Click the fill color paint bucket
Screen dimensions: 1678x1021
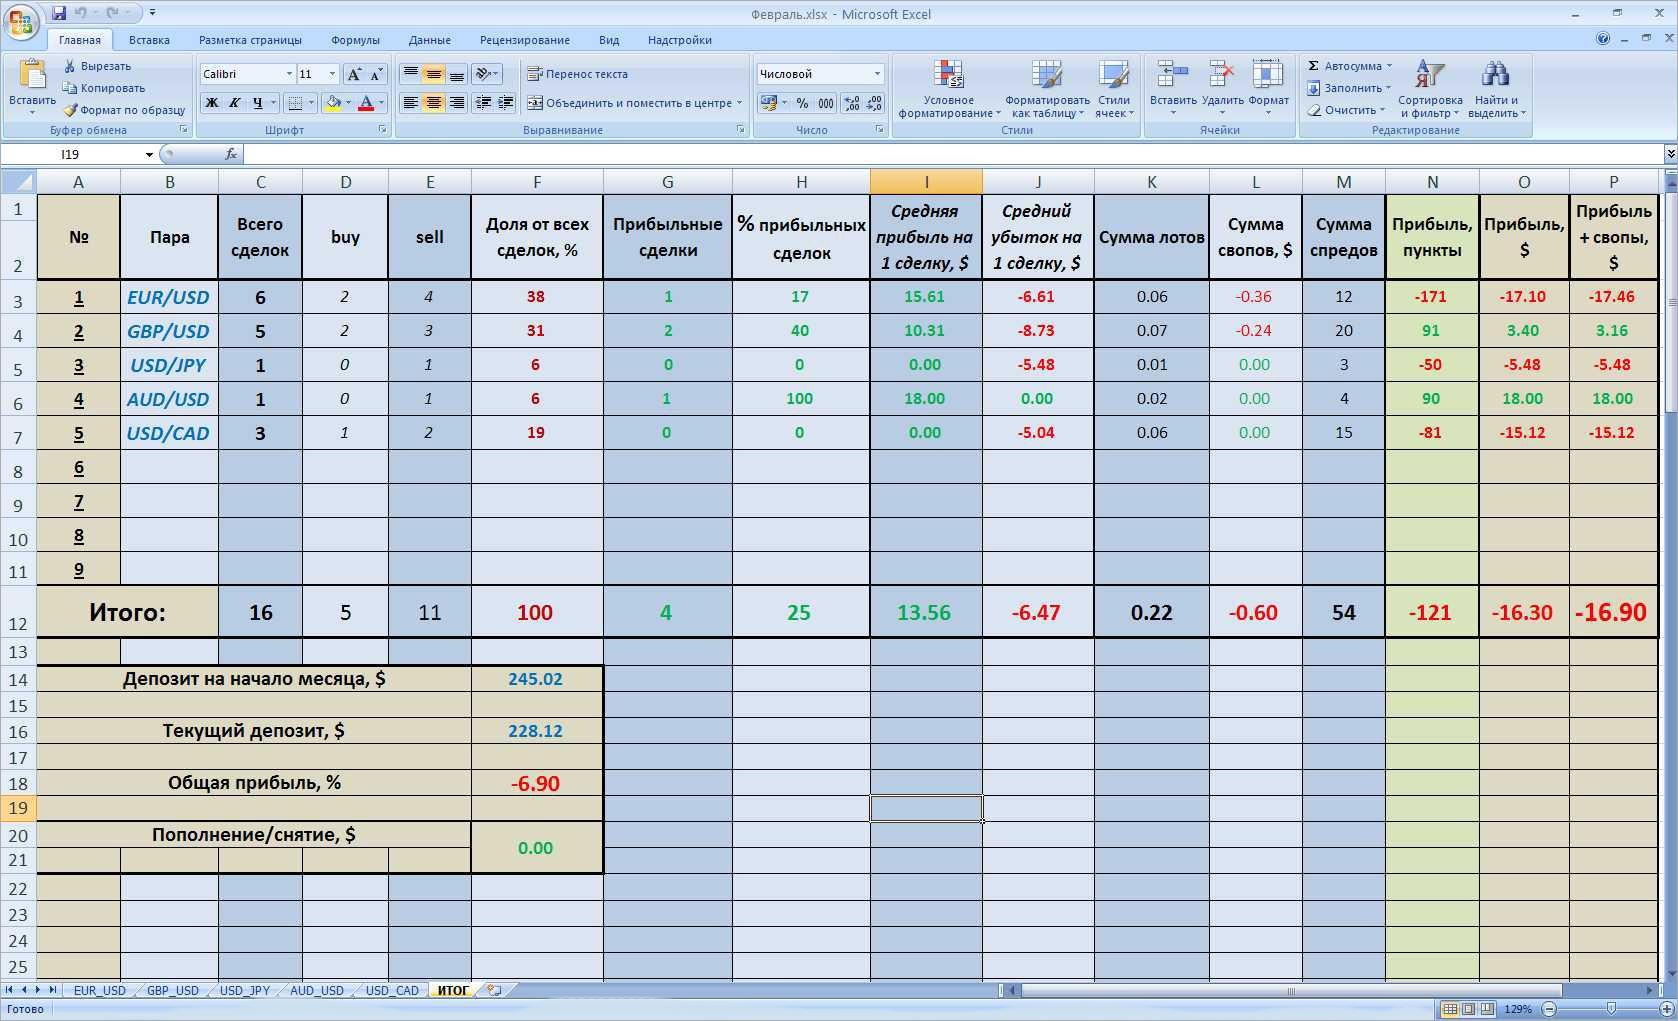[x=333, y=103]
